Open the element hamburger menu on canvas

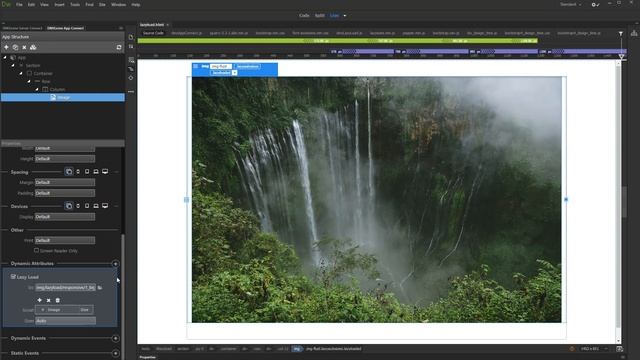[196, 66]
